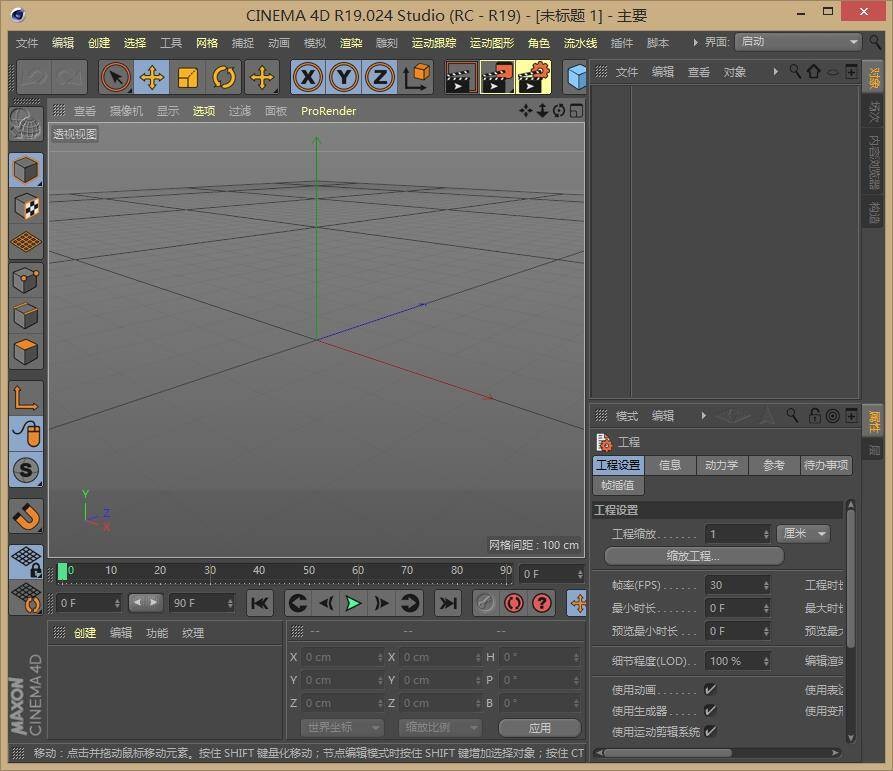Switch to the 信息 tab
893x771 pixels.
pos(670,465)
